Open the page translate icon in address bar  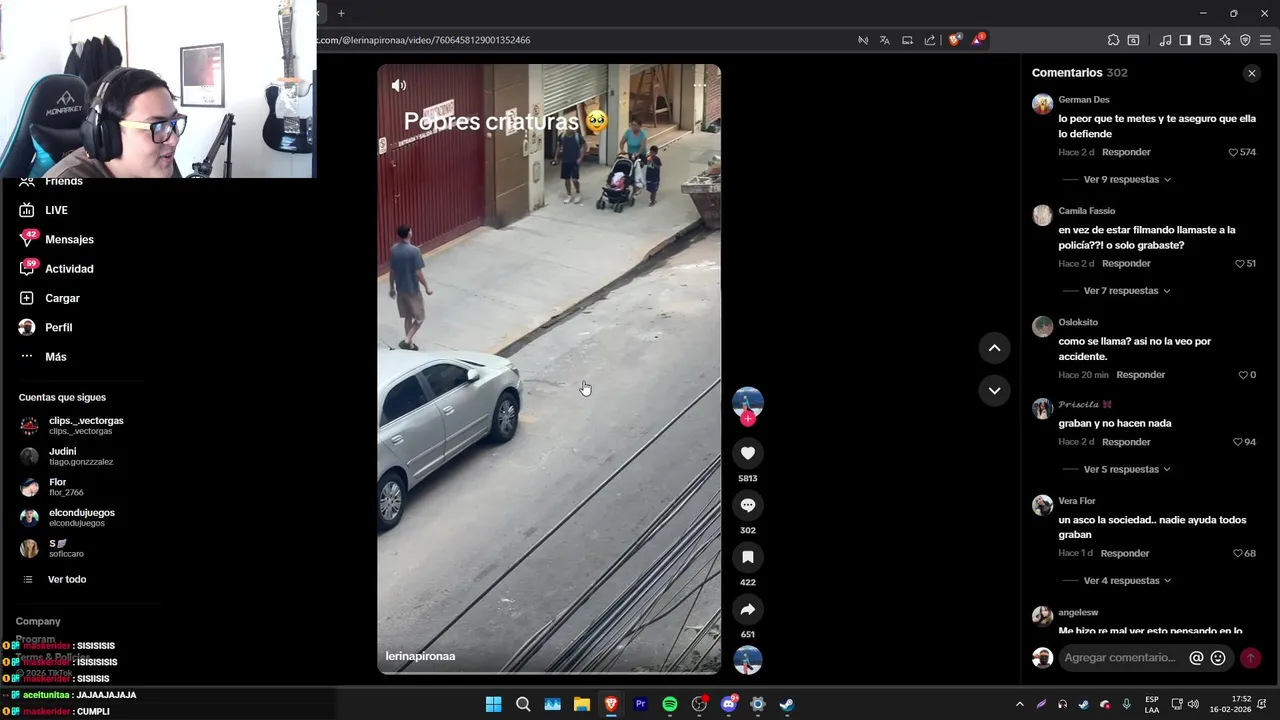tap(885, 40)
